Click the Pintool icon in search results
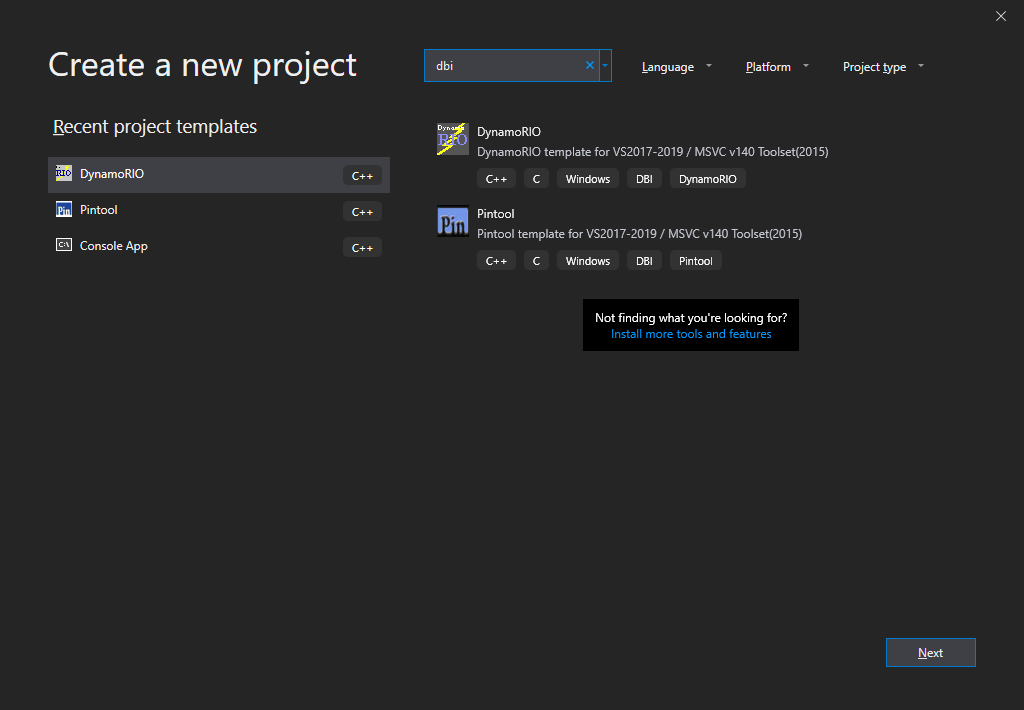 click(x=452, y=221)
